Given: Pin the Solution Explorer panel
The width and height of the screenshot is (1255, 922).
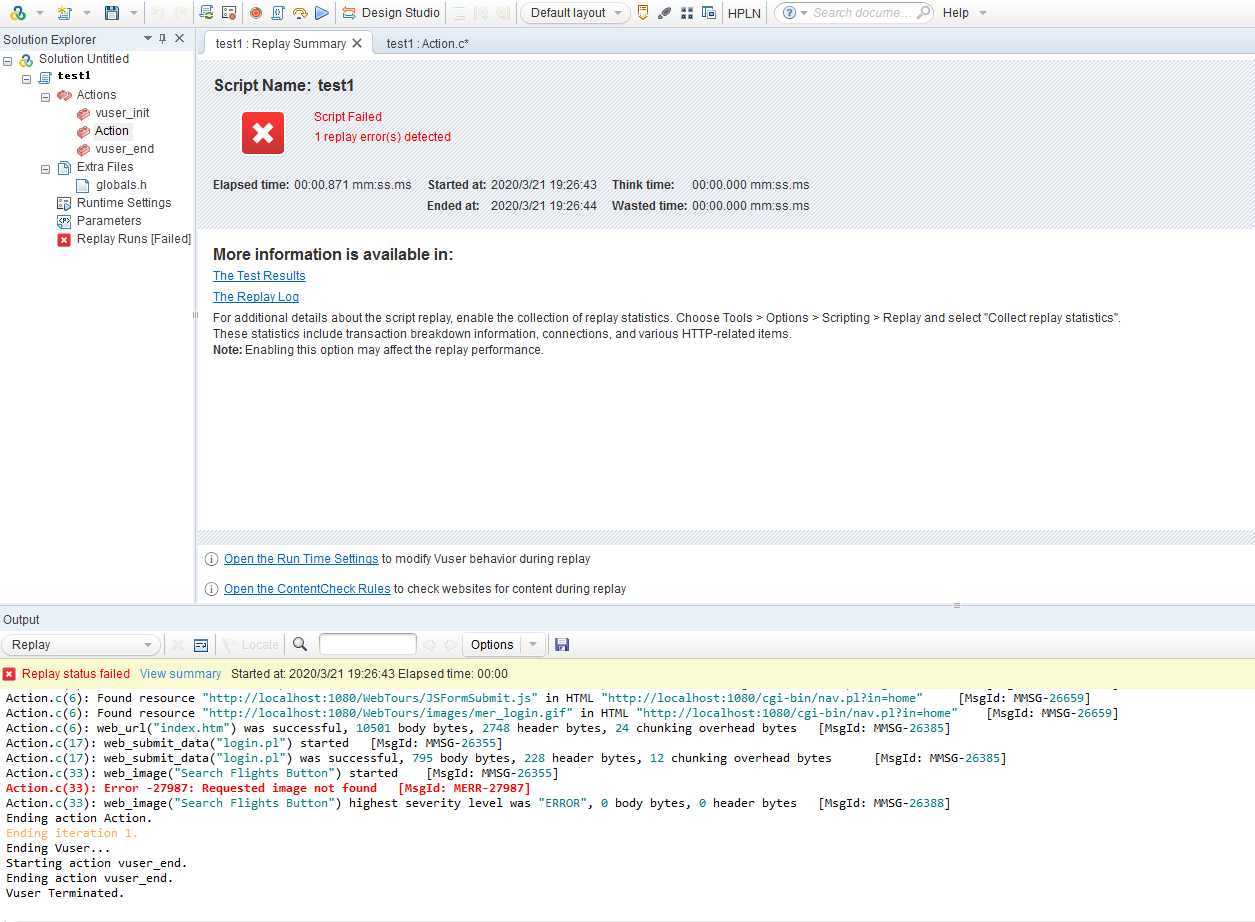Looking at the screenshot, I should pos(163,38).
